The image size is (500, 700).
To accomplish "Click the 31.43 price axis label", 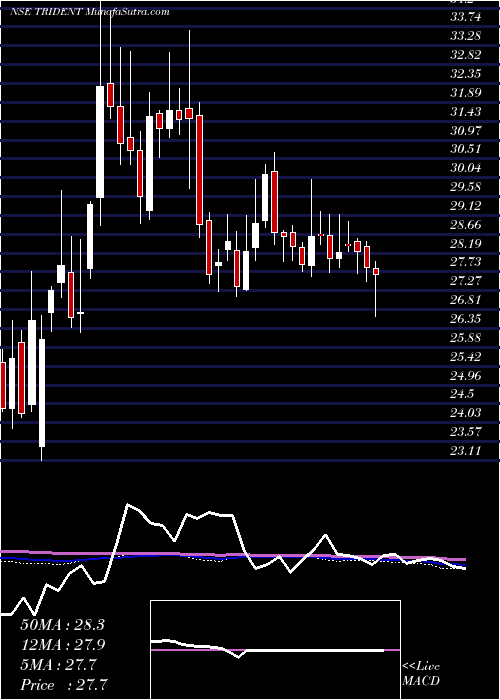I will [466, 112].
